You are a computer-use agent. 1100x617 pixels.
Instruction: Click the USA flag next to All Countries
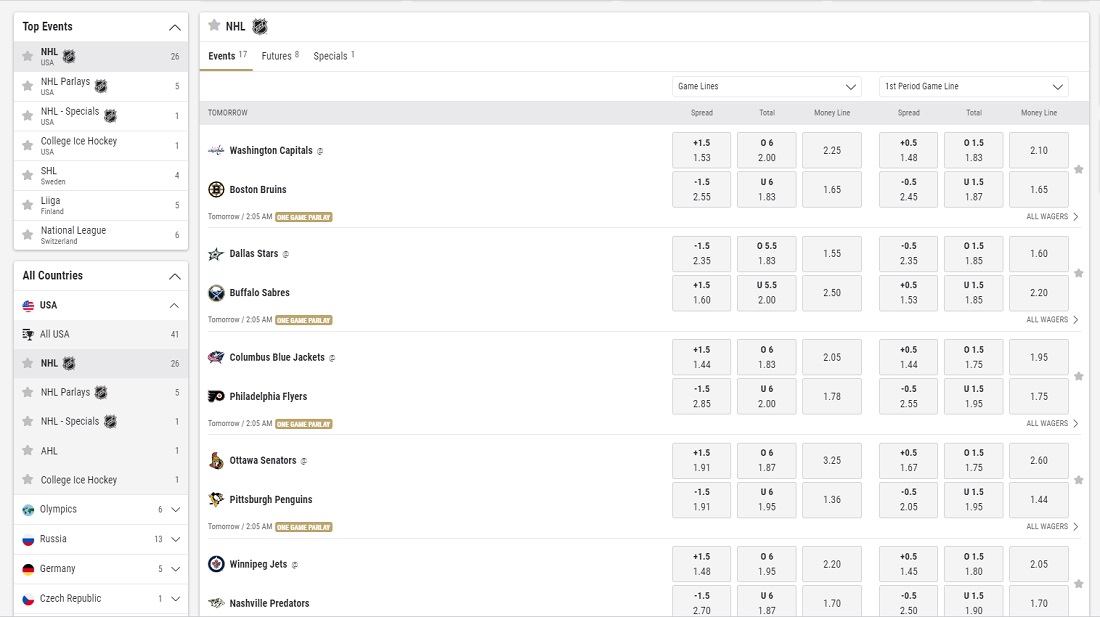coord(25,305)
